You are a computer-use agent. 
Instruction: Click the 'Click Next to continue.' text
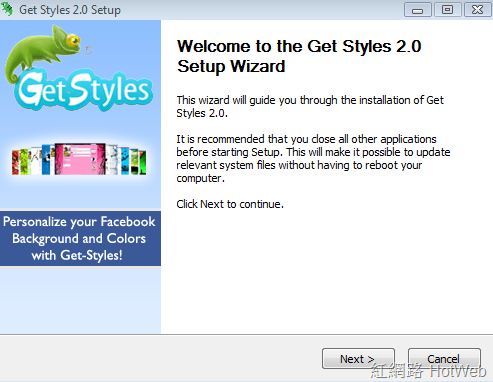[x=230, y=204]
